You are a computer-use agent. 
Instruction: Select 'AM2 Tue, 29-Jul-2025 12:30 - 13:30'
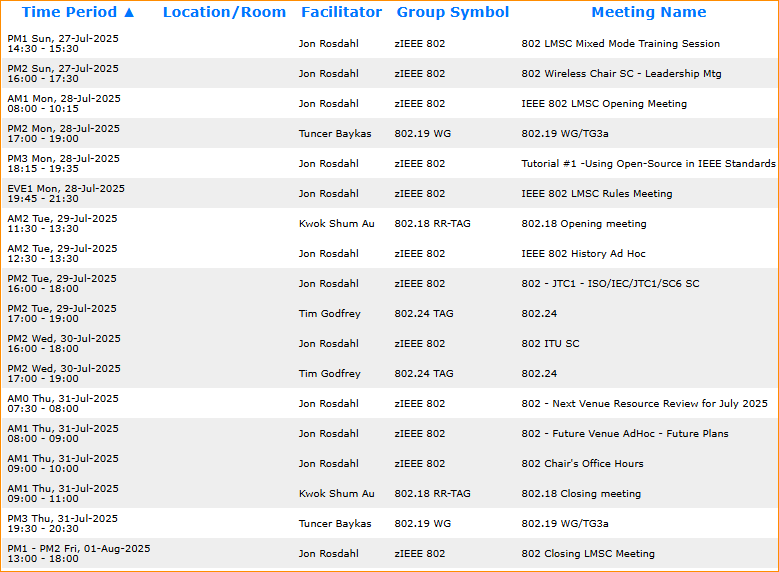click(63, 253)
